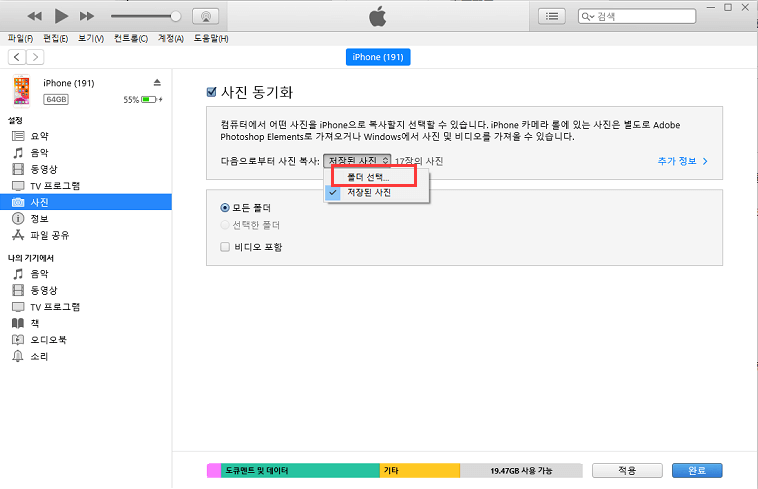Open the 파일(F) menu
758x489 pixels.
20,39
